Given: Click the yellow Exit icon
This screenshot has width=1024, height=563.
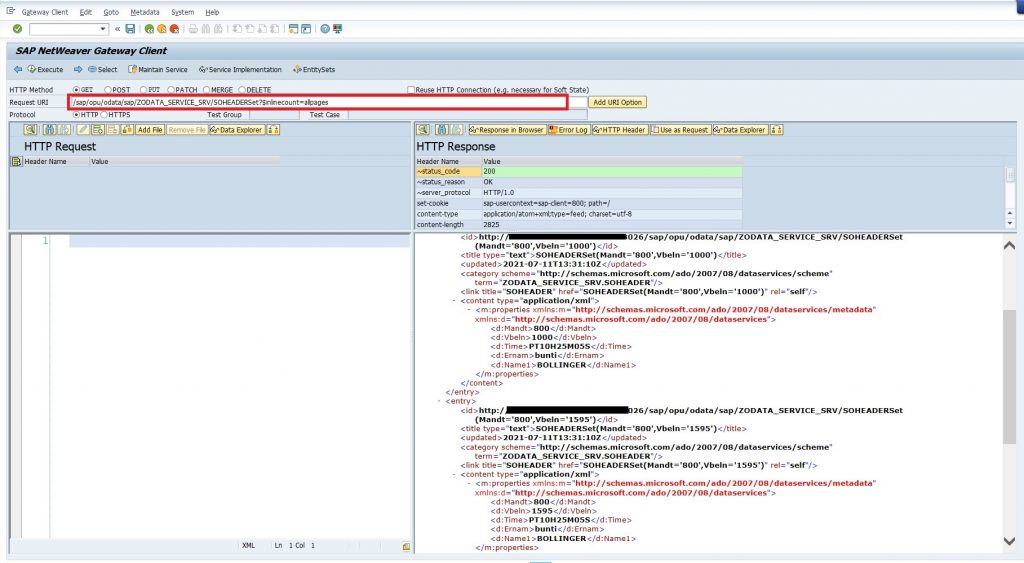Looking at the screenshot, I should point(162,29).
